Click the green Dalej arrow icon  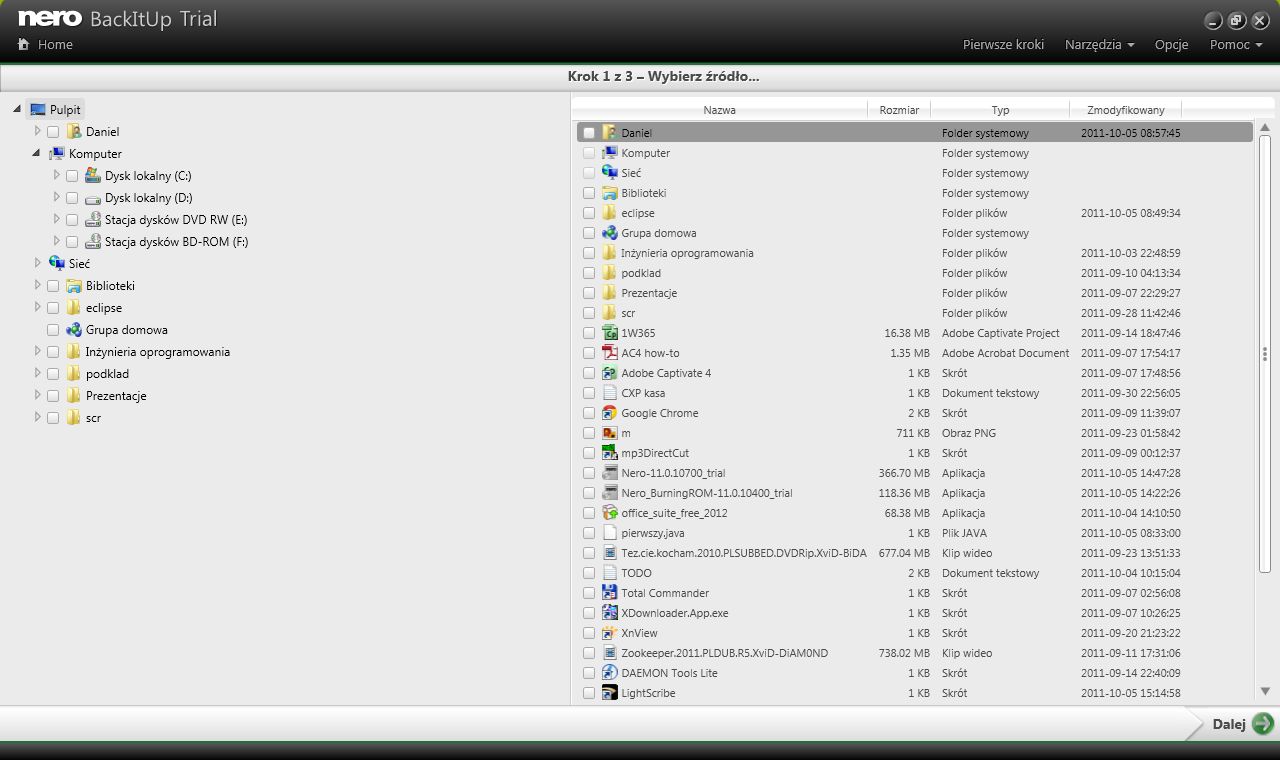coord(1262,724)
